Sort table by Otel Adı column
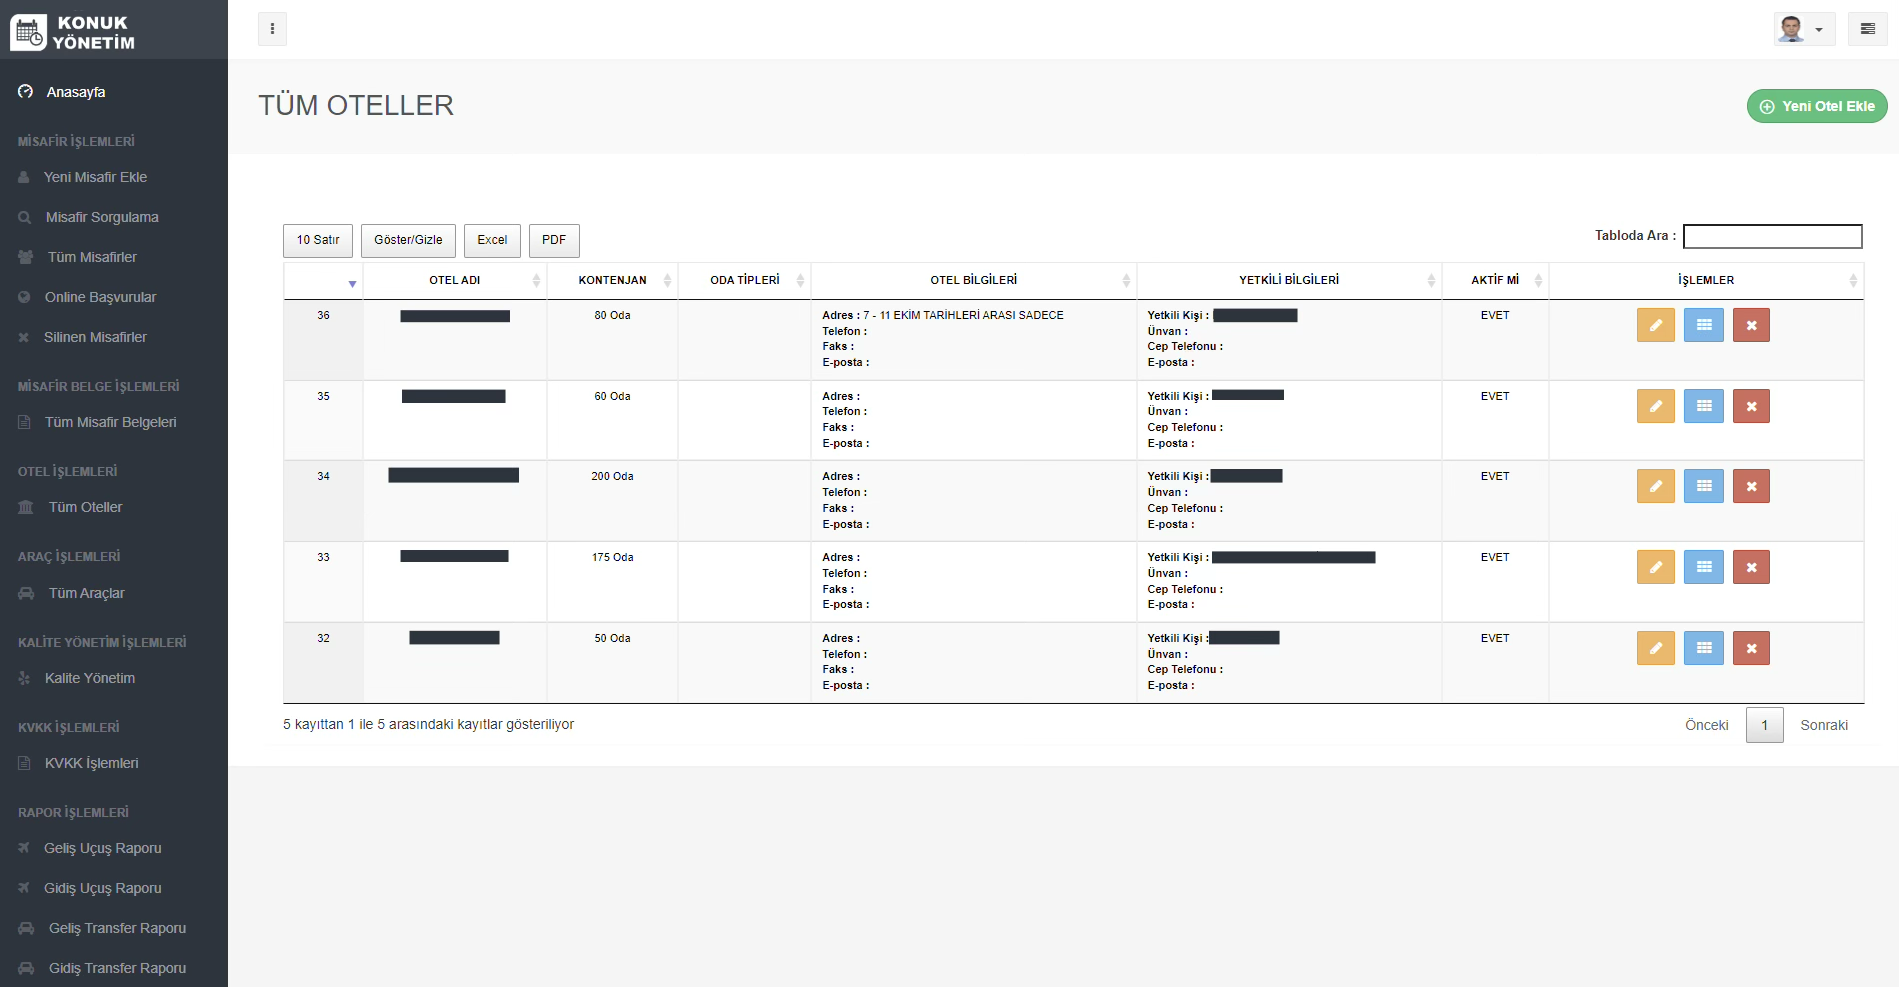The width and height of the screenshot is (1899, 987). (x=455, y=280)
